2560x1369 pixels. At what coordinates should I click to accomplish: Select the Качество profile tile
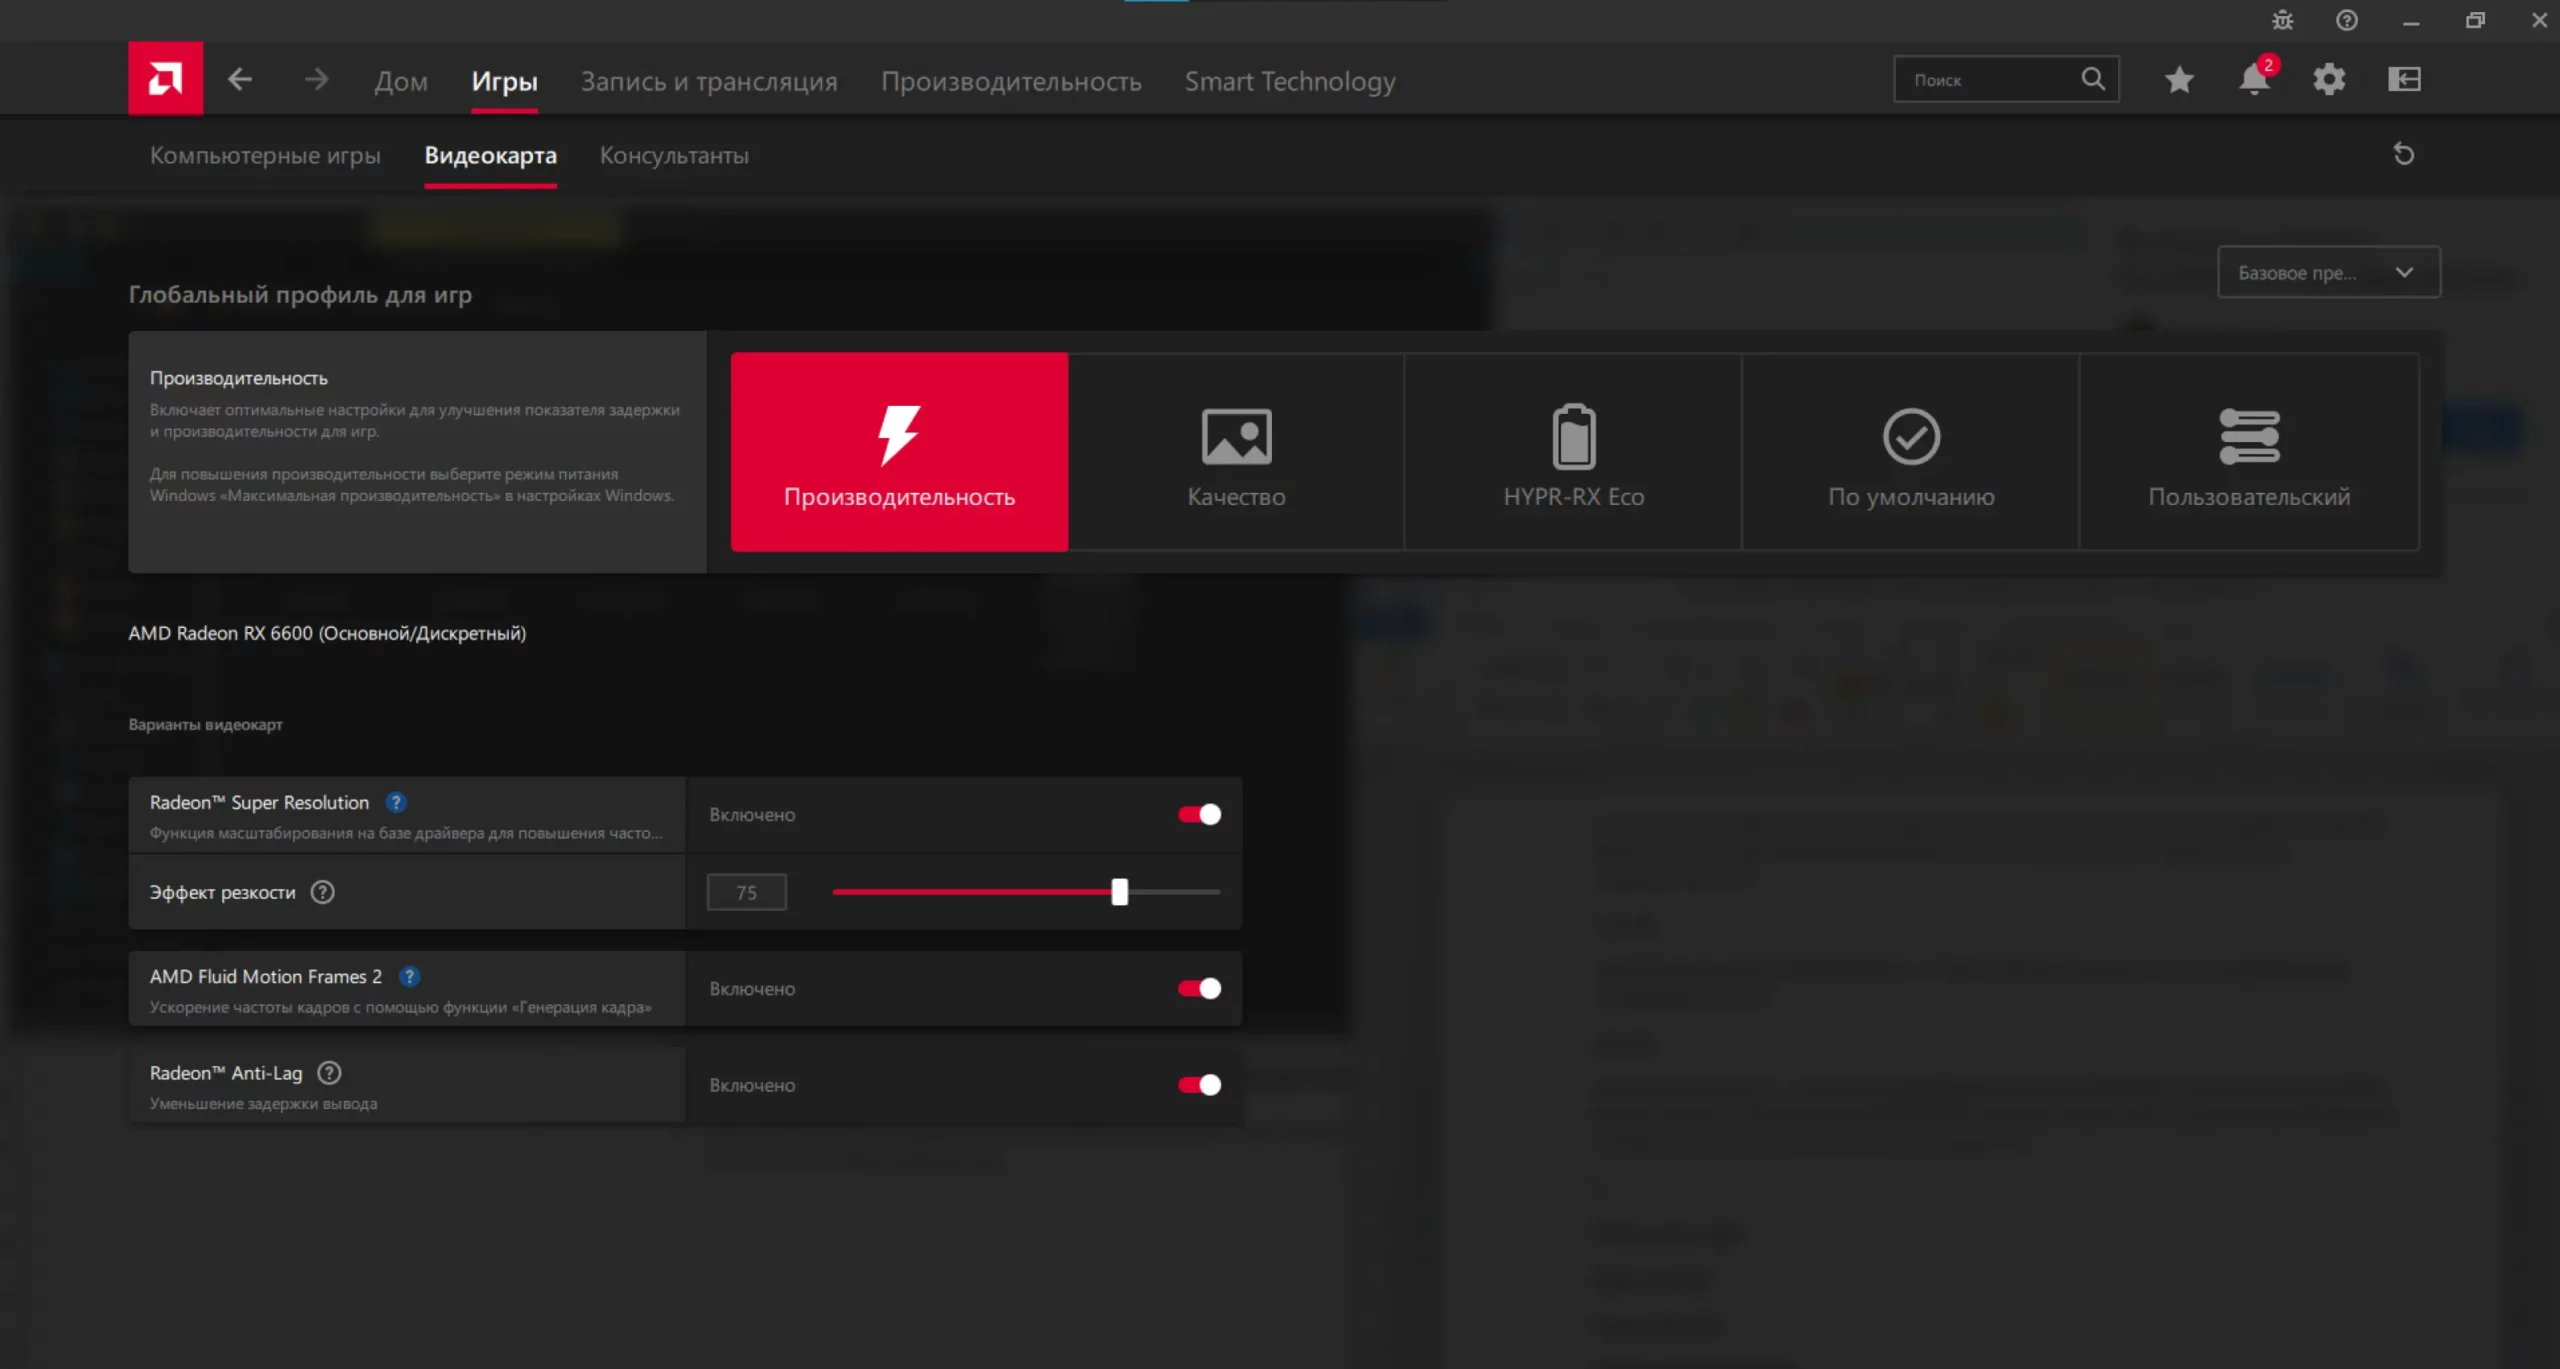click(x=1236, y=452)
